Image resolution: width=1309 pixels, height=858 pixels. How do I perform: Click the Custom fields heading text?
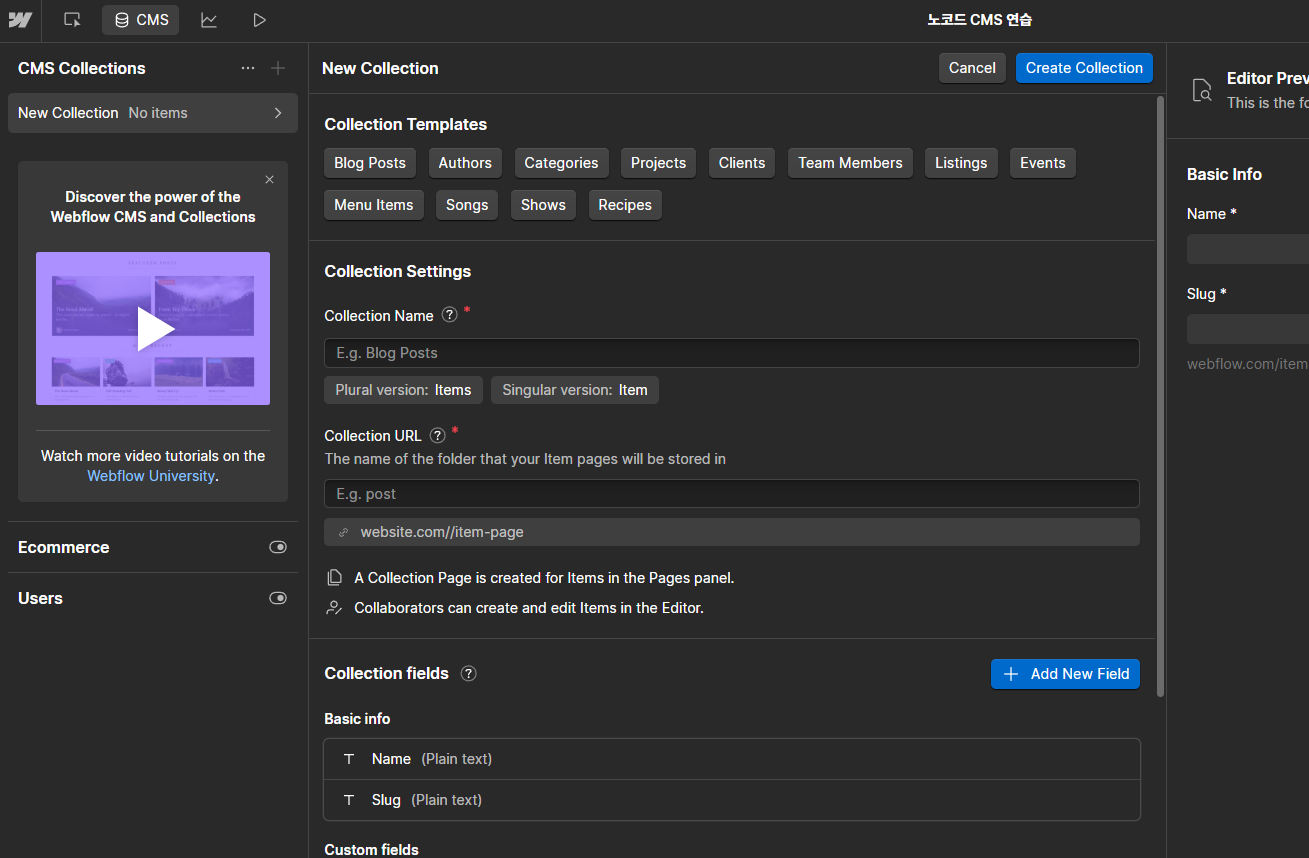coord(371,849)
